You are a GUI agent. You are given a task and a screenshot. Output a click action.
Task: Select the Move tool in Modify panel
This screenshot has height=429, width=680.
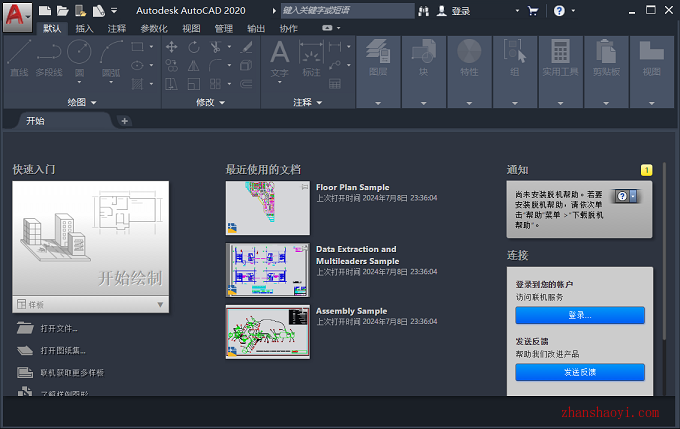click(x=172, y=47)
